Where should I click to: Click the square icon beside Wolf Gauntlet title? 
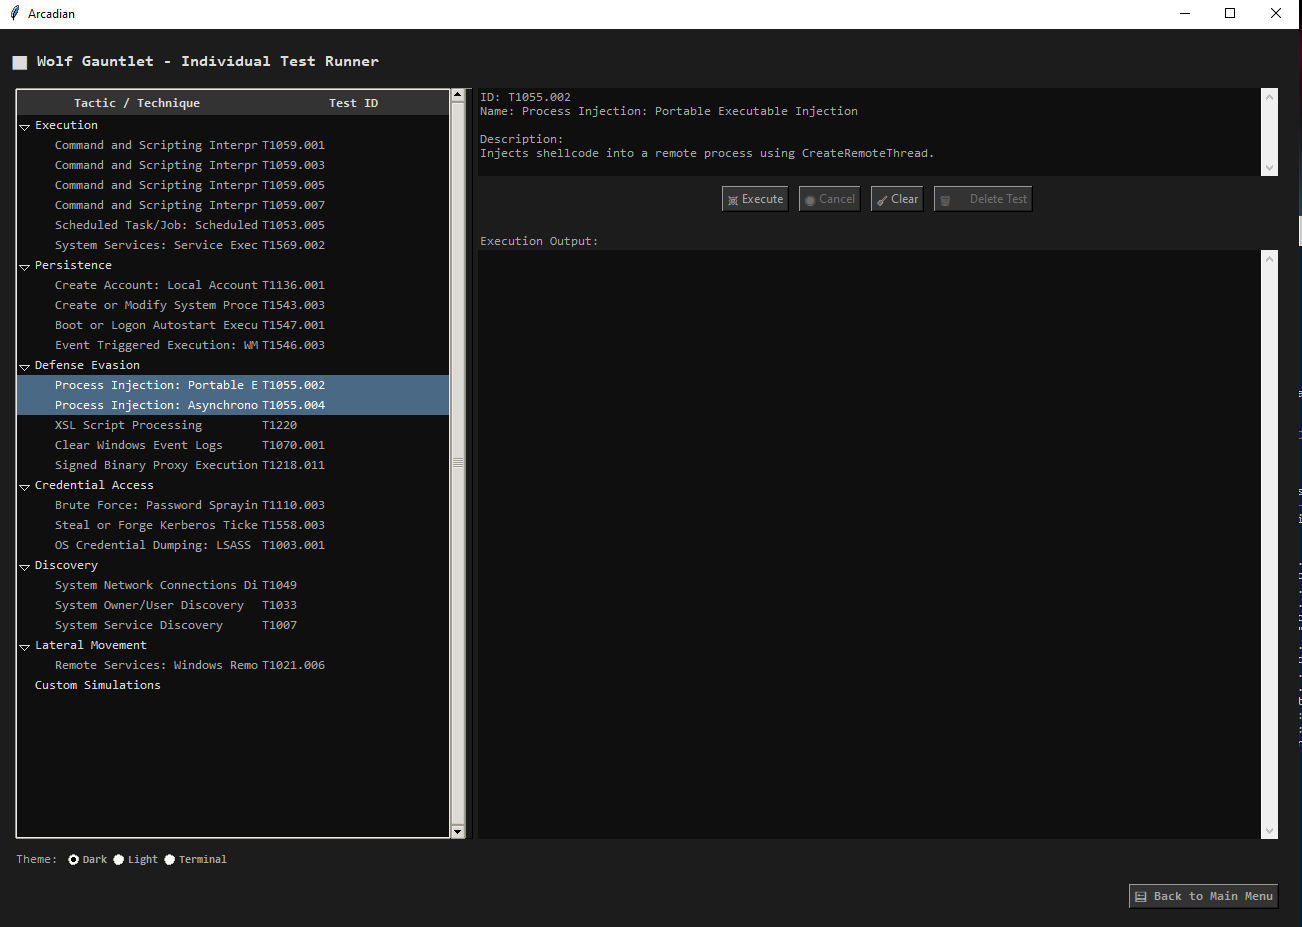pyautogui.click(x=20, y=62)
